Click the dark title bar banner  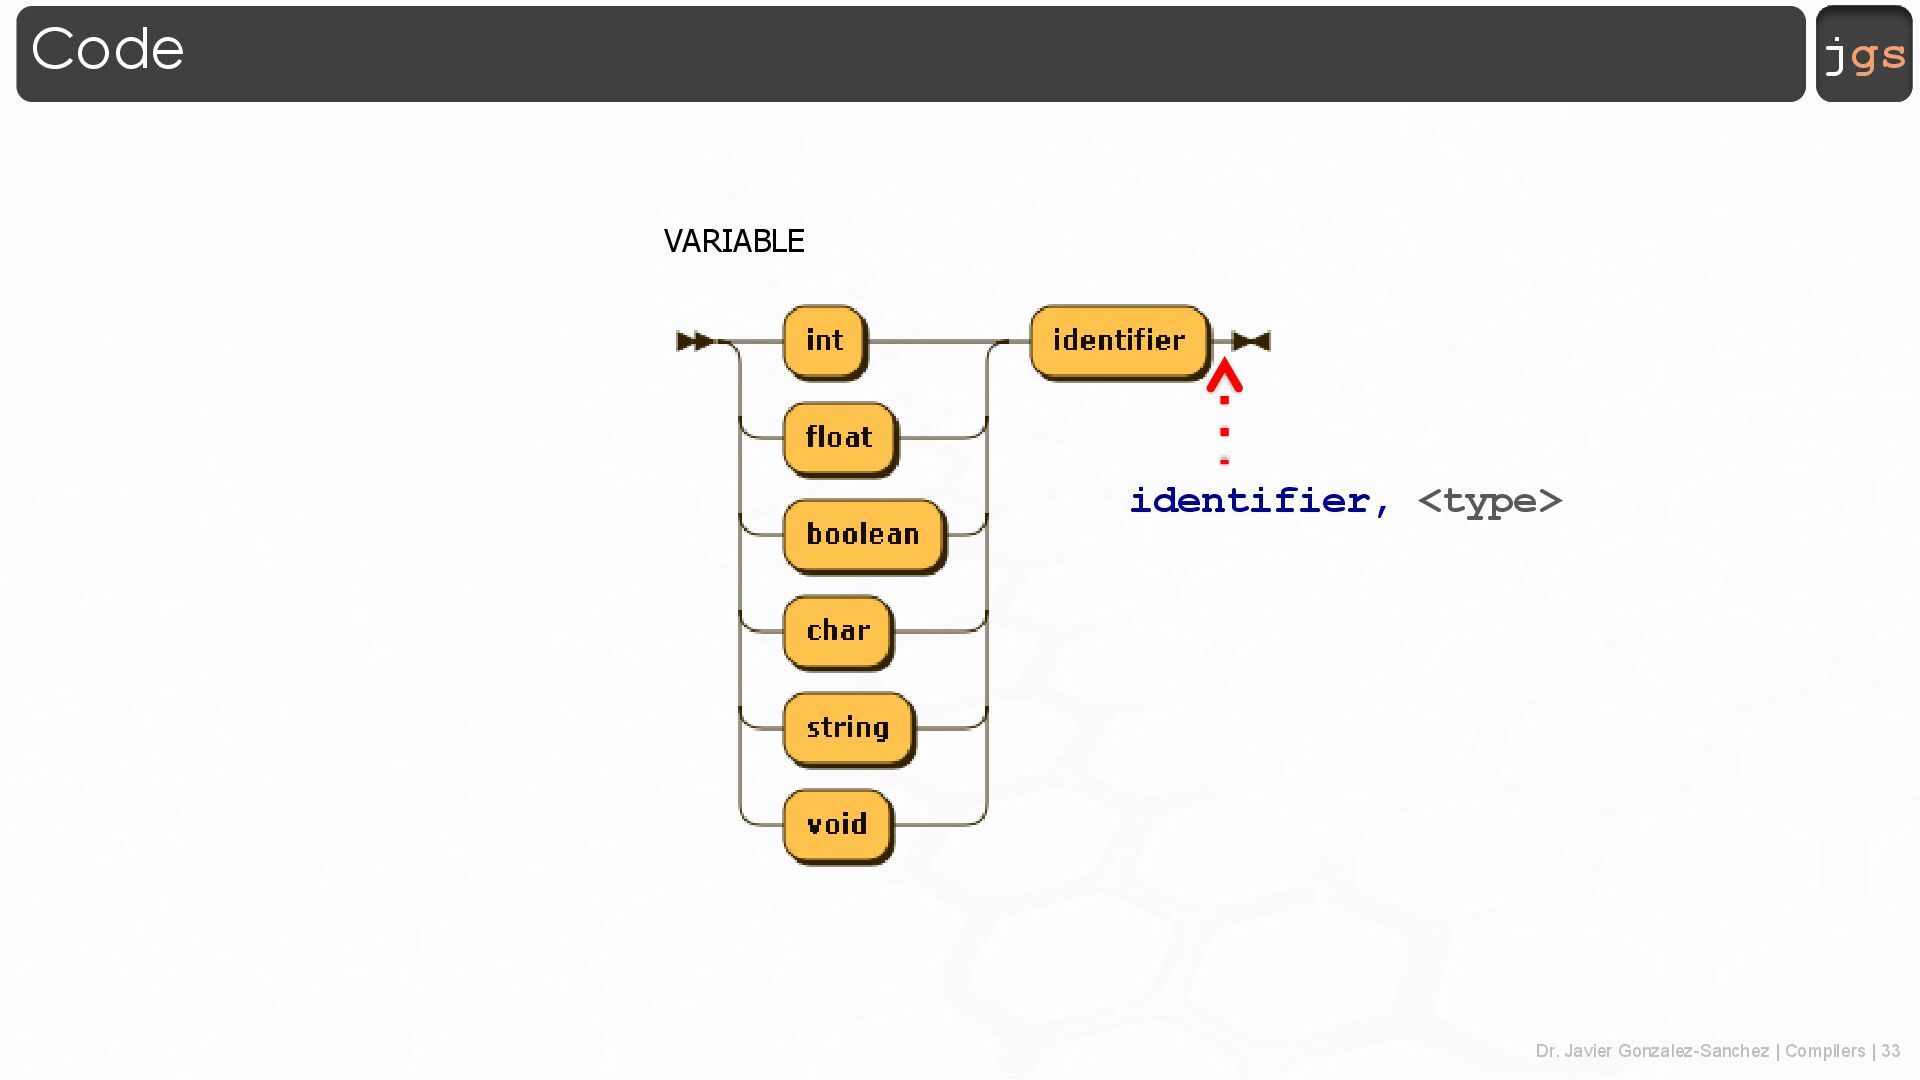pos(910,54)
